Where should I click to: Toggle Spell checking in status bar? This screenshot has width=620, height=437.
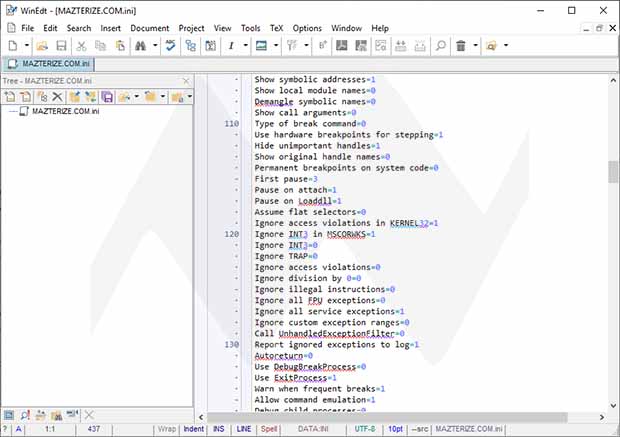269,429
